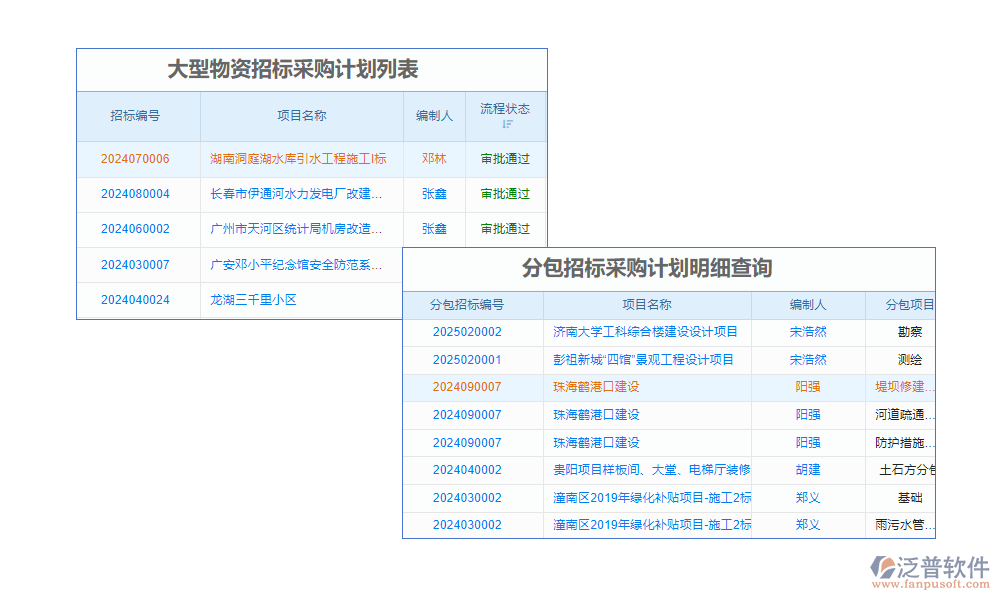Open subcontract number 2024040002
The image size is (1000, 600).
pos(470,470)
